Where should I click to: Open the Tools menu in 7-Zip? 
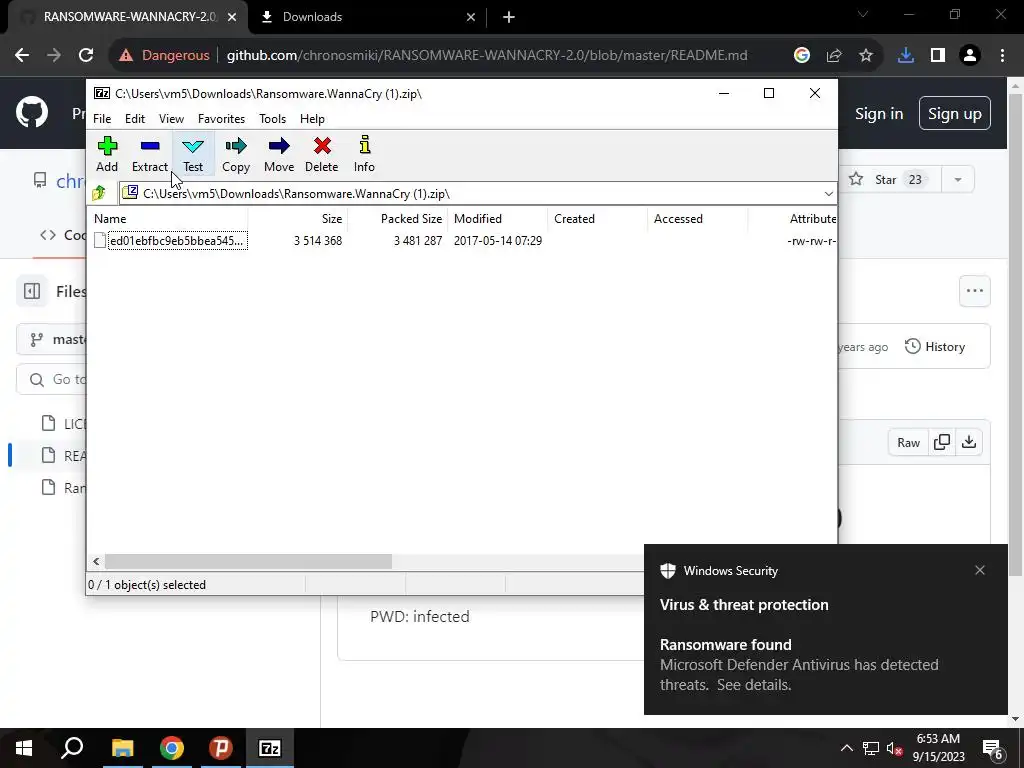coord(272,119)
